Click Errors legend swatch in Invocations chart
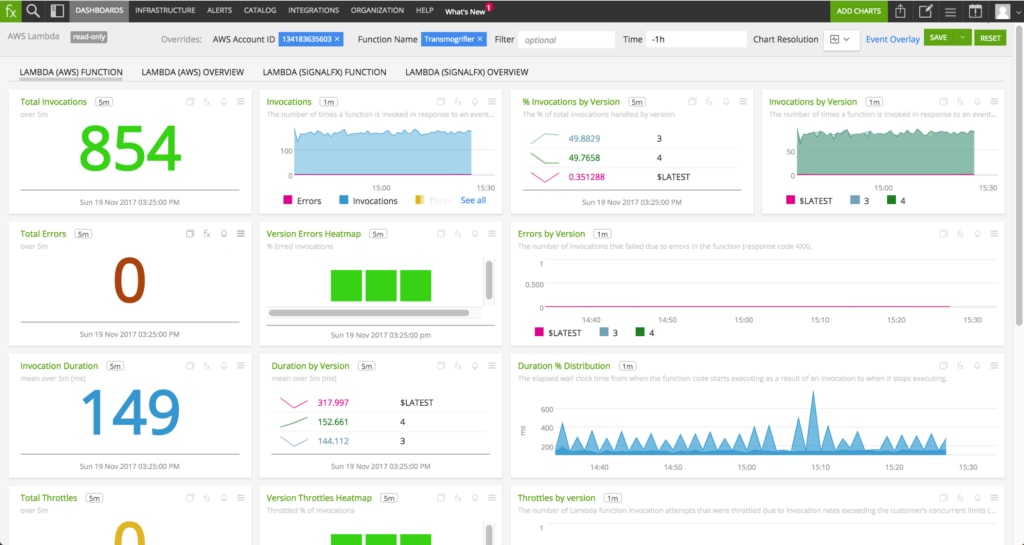 (x=287, y=200)
